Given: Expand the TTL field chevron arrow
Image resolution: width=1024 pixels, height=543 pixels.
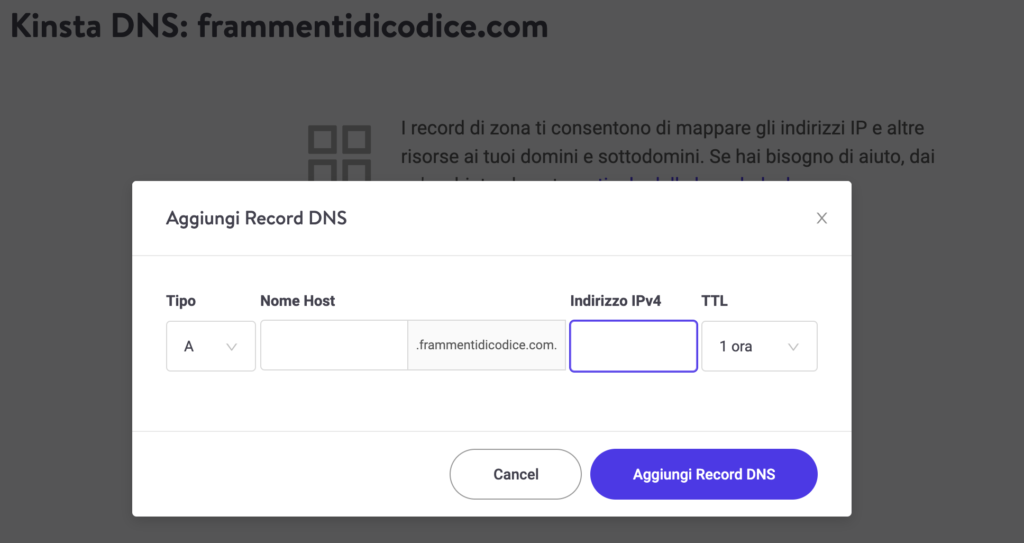Looking at the screenshot, I should 793,347.
